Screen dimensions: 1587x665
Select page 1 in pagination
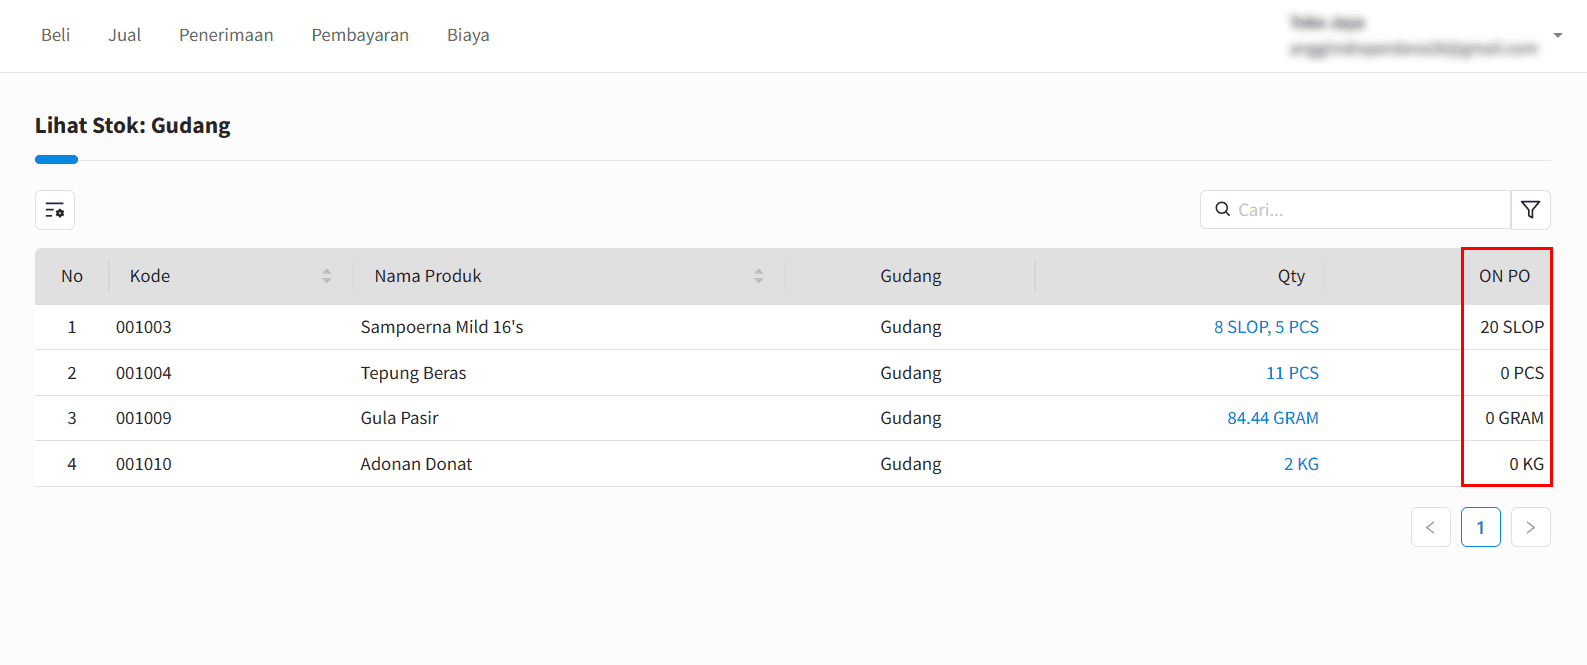[x=1480, y=527]
